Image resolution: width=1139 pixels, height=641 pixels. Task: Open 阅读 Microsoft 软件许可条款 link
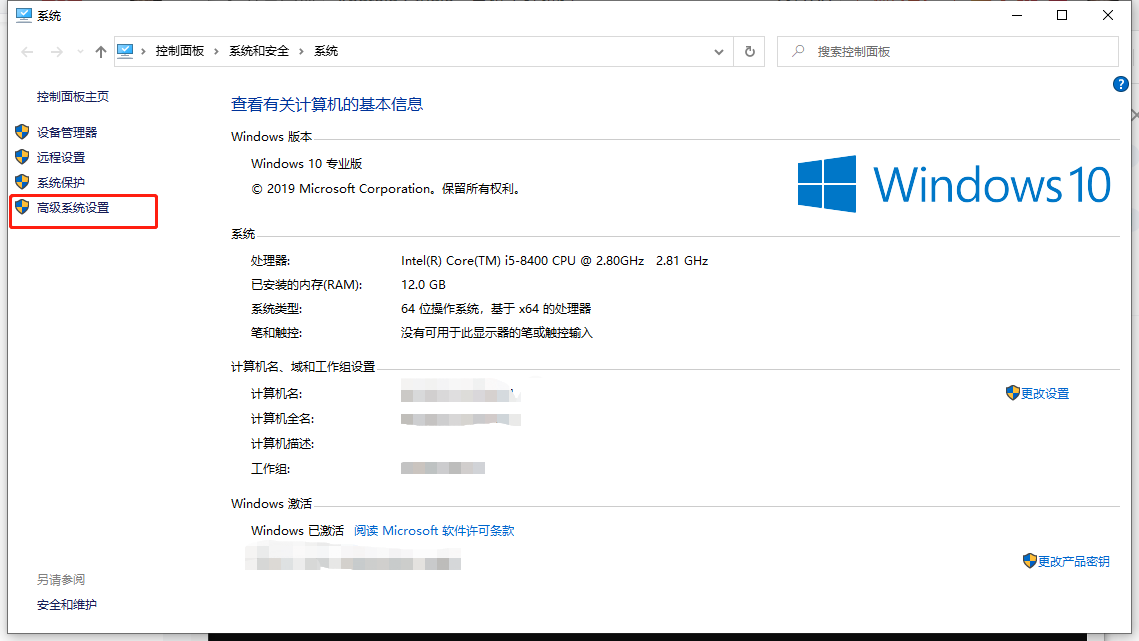[x=434, y=531]
